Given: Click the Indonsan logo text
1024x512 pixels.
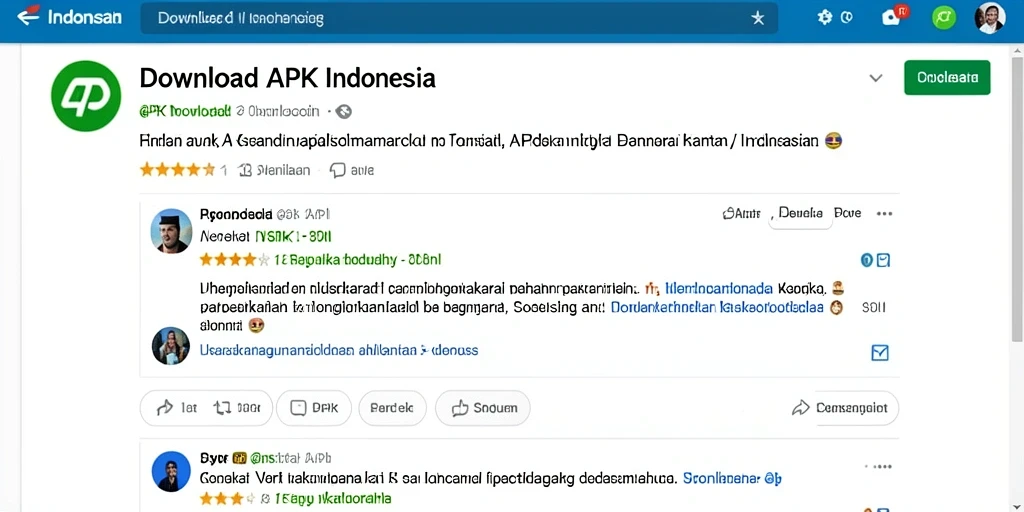Looking at the screenshot, I should pos(85,17).
